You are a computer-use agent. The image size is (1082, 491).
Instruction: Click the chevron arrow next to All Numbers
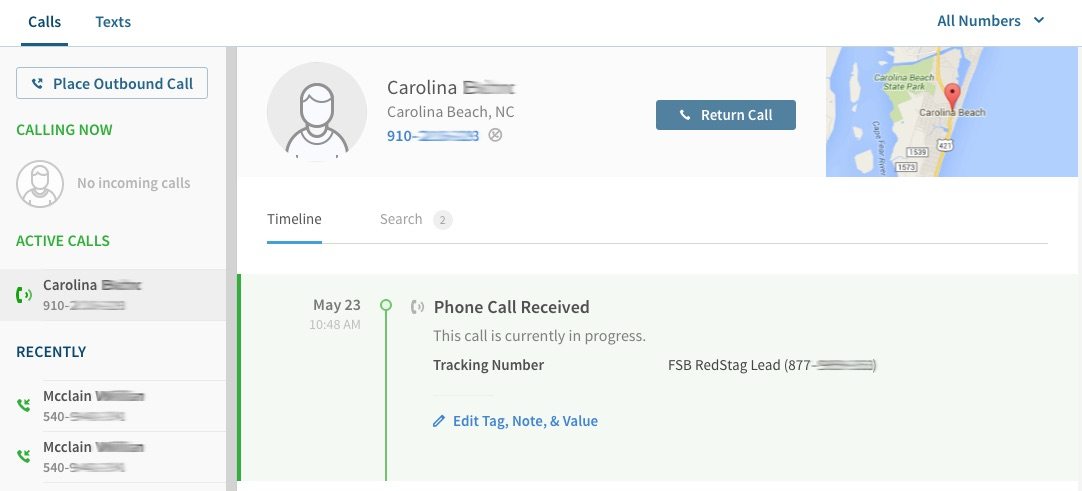[x=1039, y=21]
